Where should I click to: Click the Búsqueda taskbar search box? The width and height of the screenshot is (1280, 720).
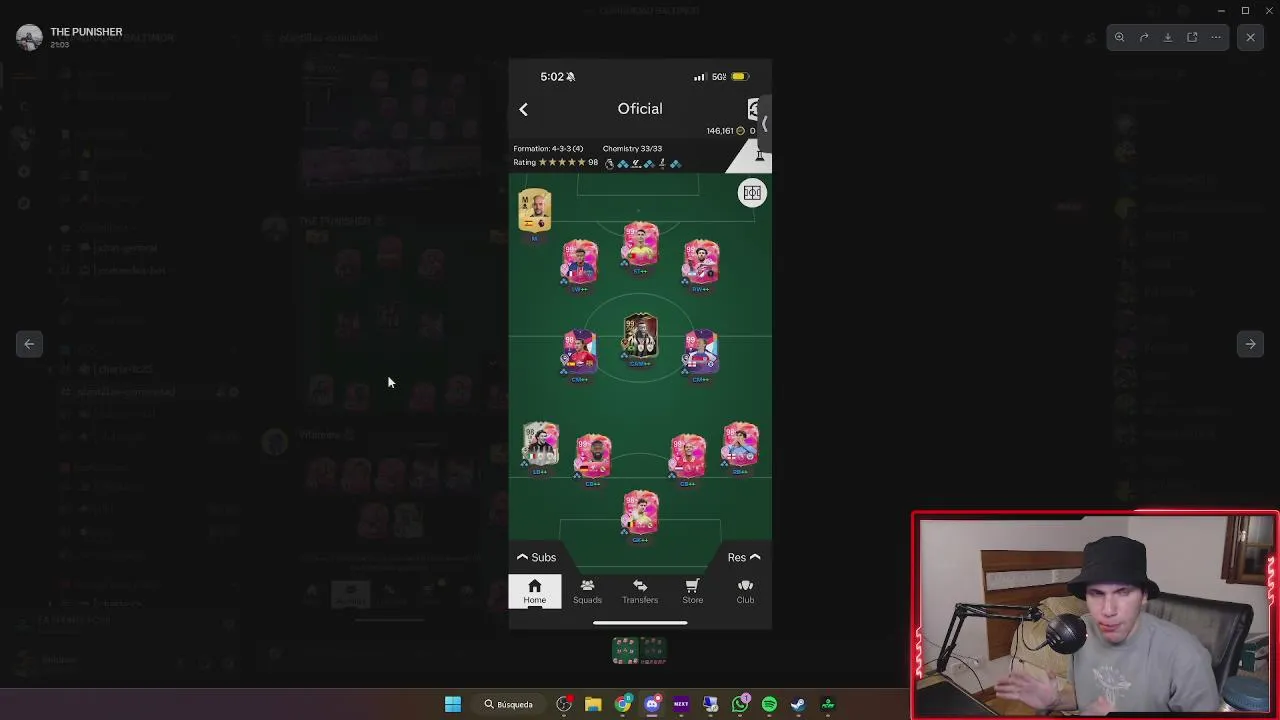[x=507, y=704]
